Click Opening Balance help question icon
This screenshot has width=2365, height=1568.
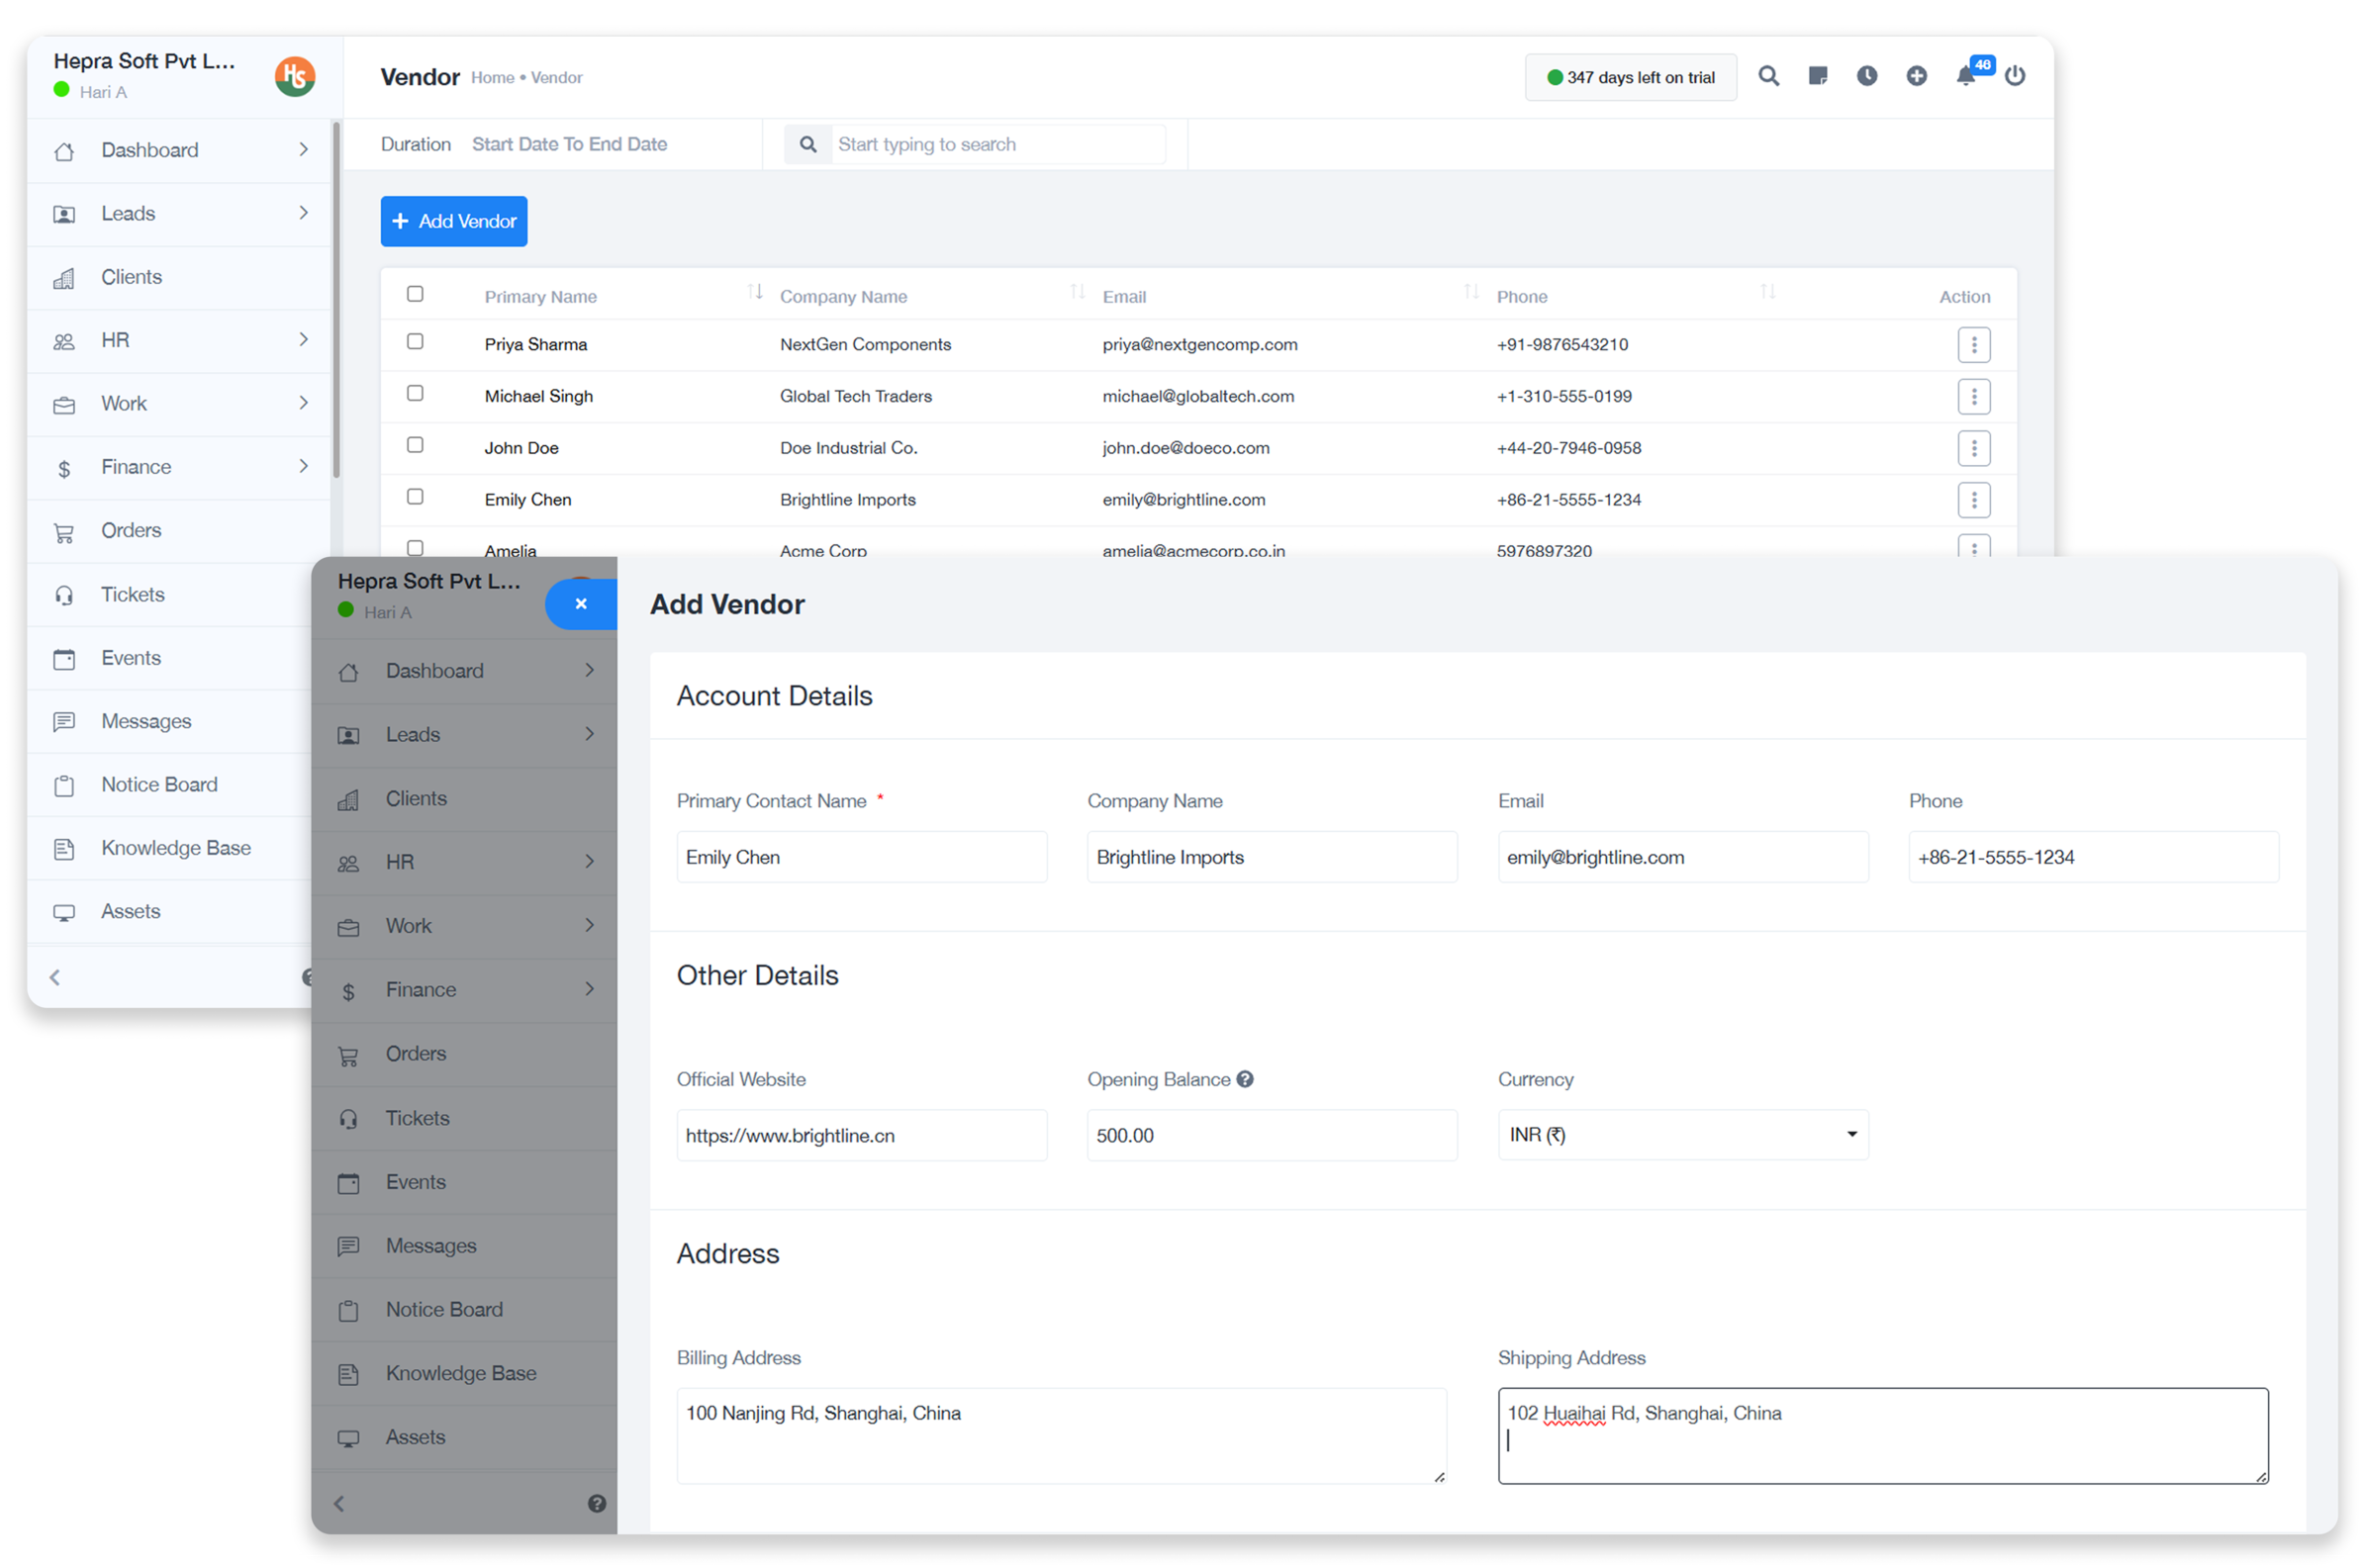click(1244, 1079)
